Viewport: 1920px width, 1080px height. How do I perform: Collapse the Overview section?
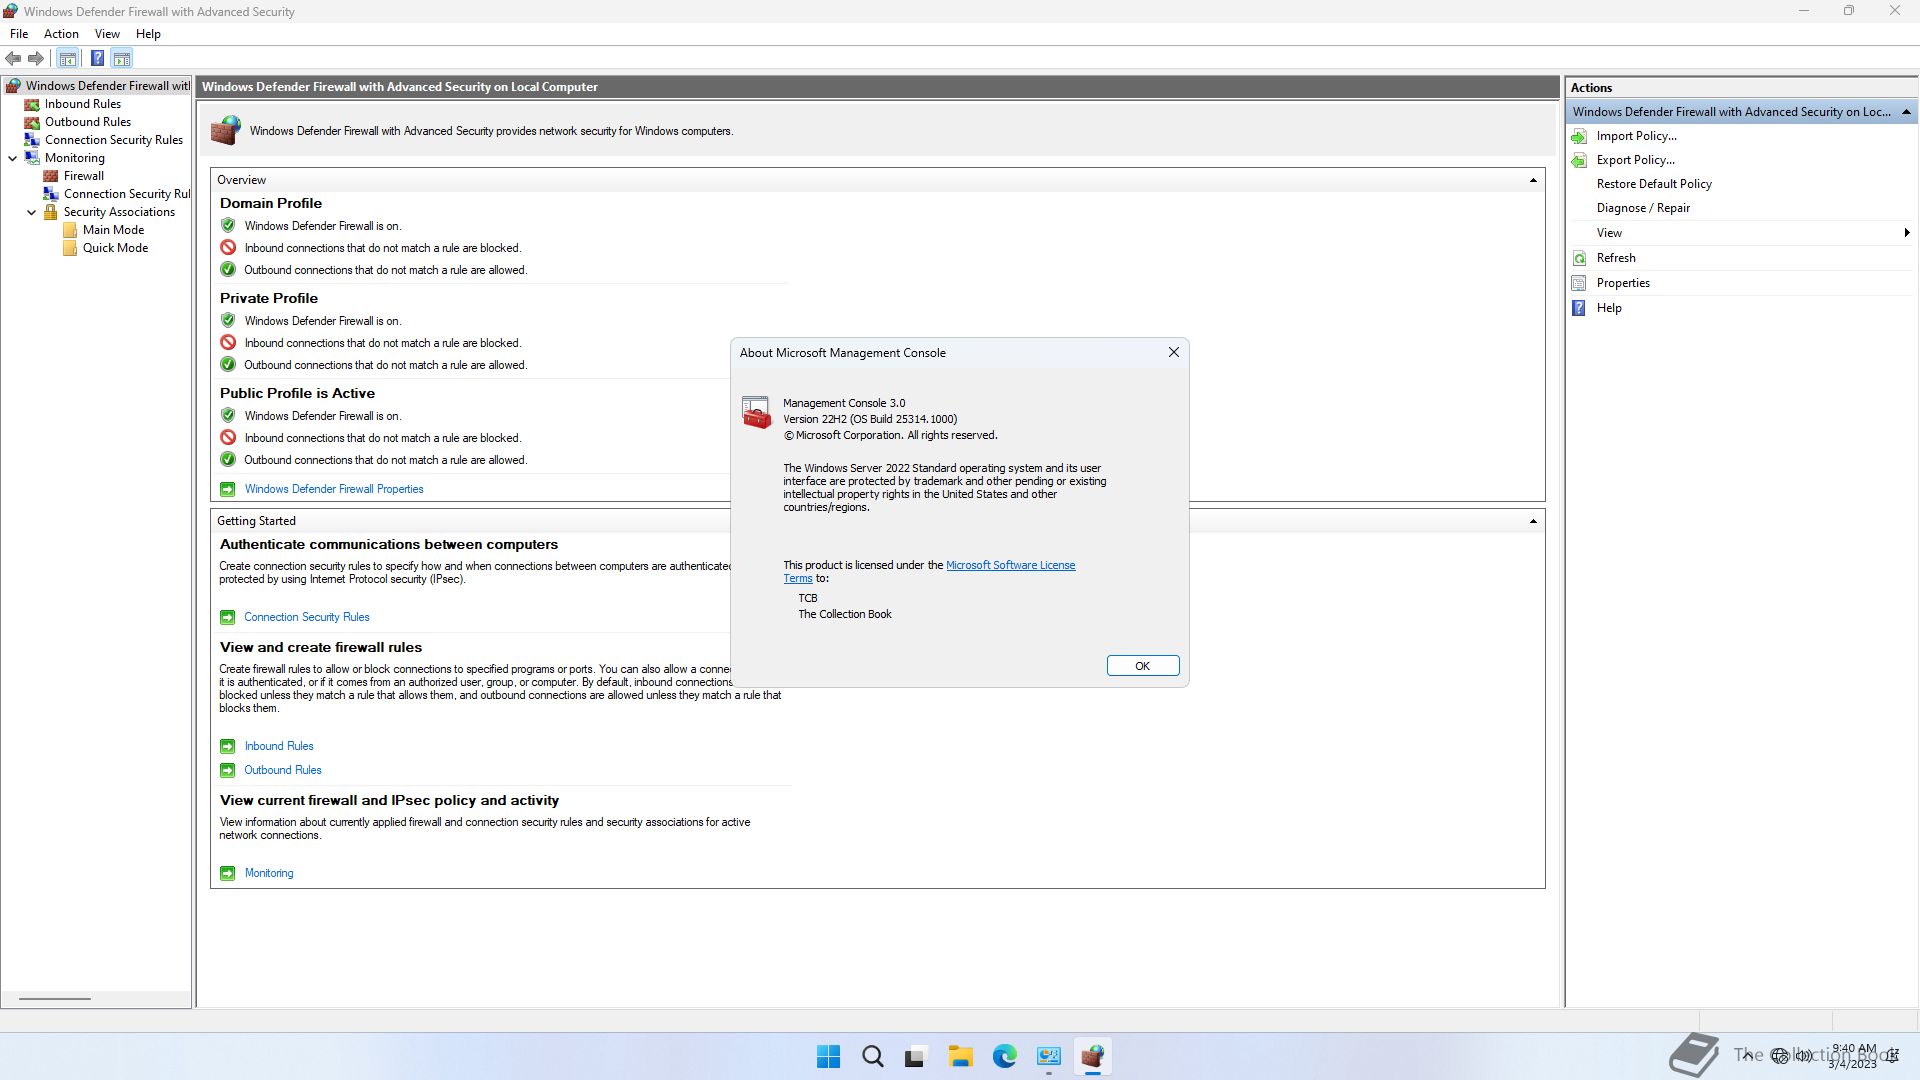1532,180
